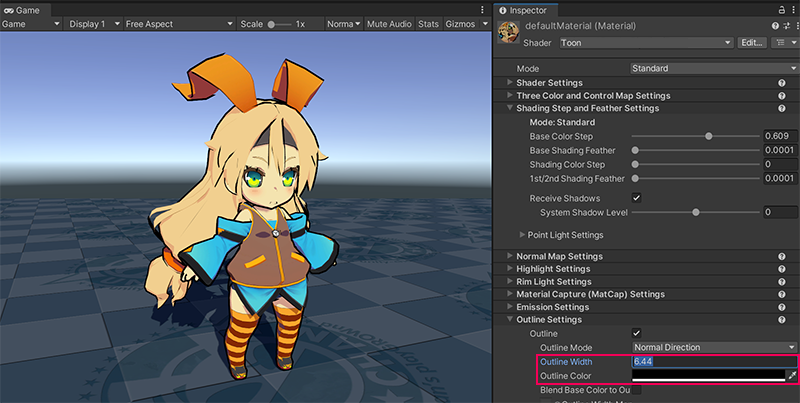Expand Highlight Settings section
The width and height of the screenshot is (800, 403).
pyautogui.click(x=510, y=269)
